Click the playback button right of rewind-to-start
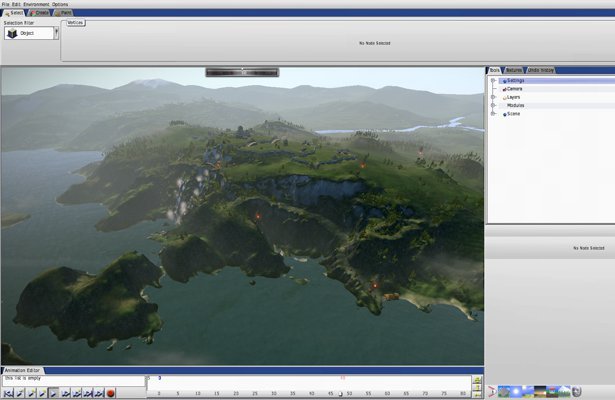The width and height of the screenshot is (615, 400). point(20,393)
